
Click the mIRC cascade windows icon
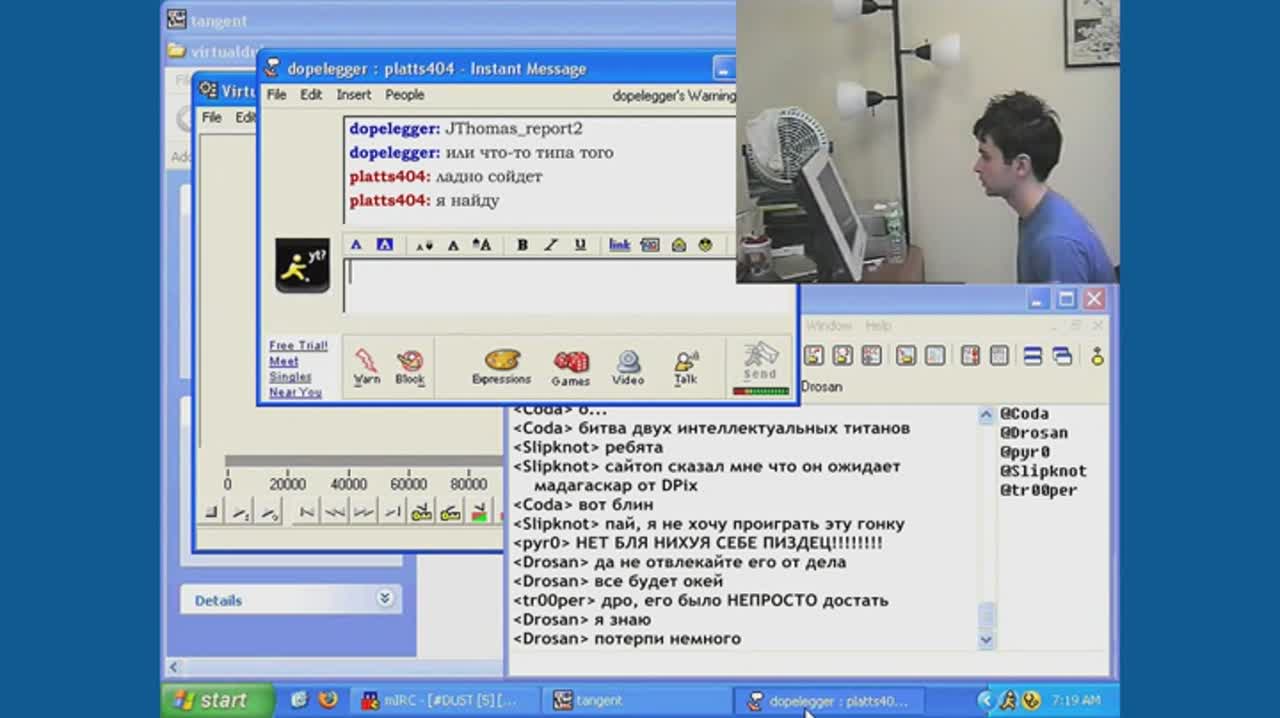[x=1062, y=356]
